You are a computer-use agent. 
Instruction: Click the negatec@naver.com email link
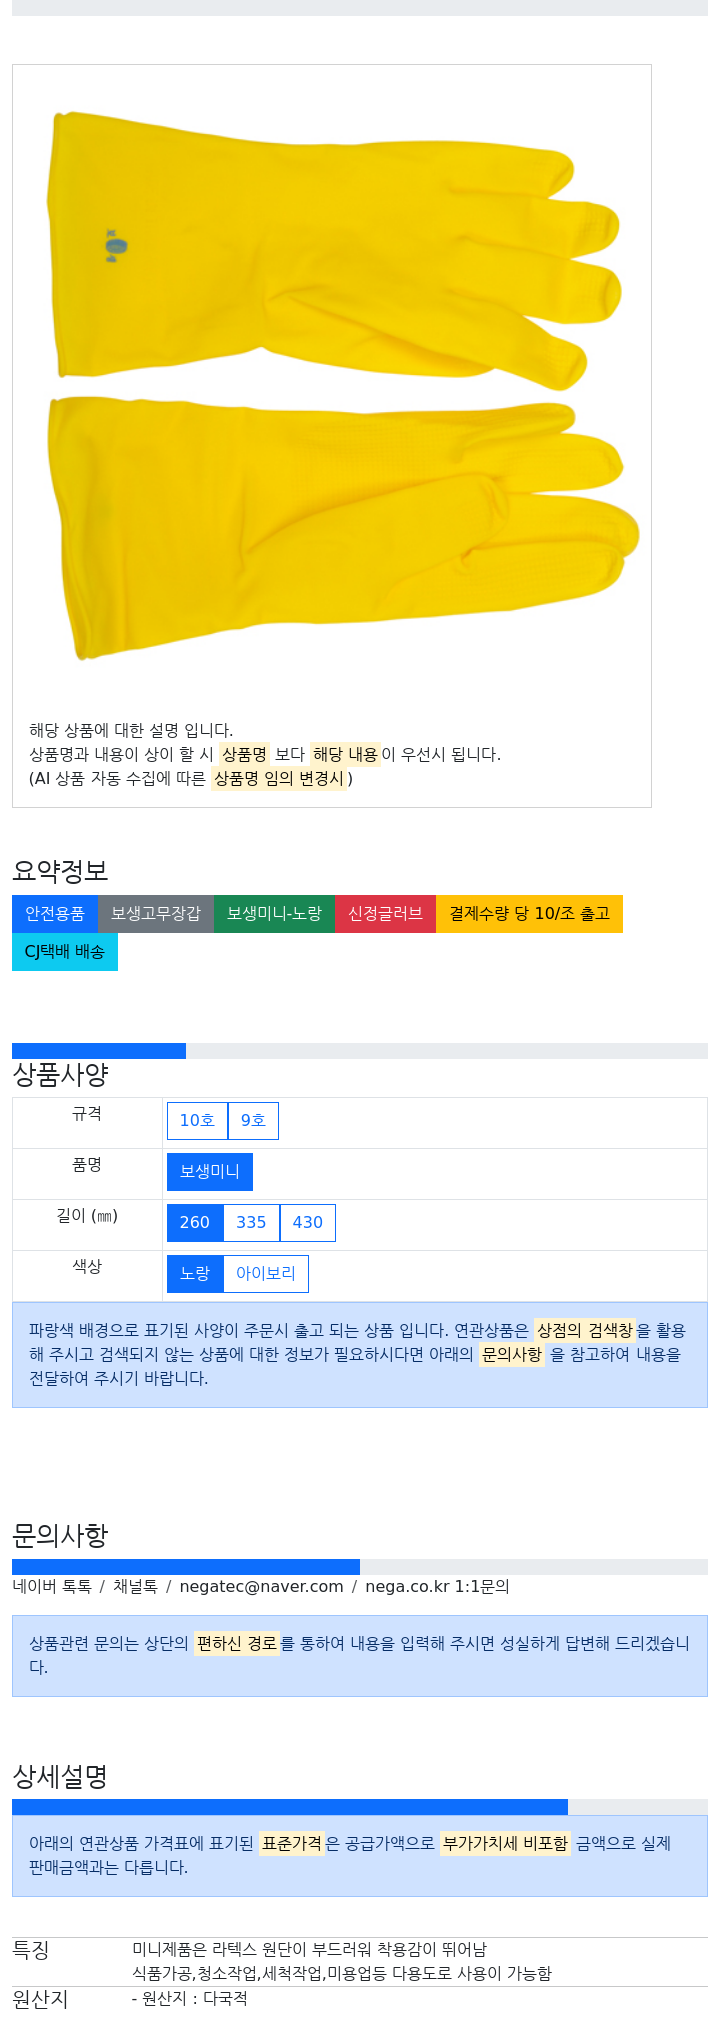pyautogui.click(x=261, y=1587)
